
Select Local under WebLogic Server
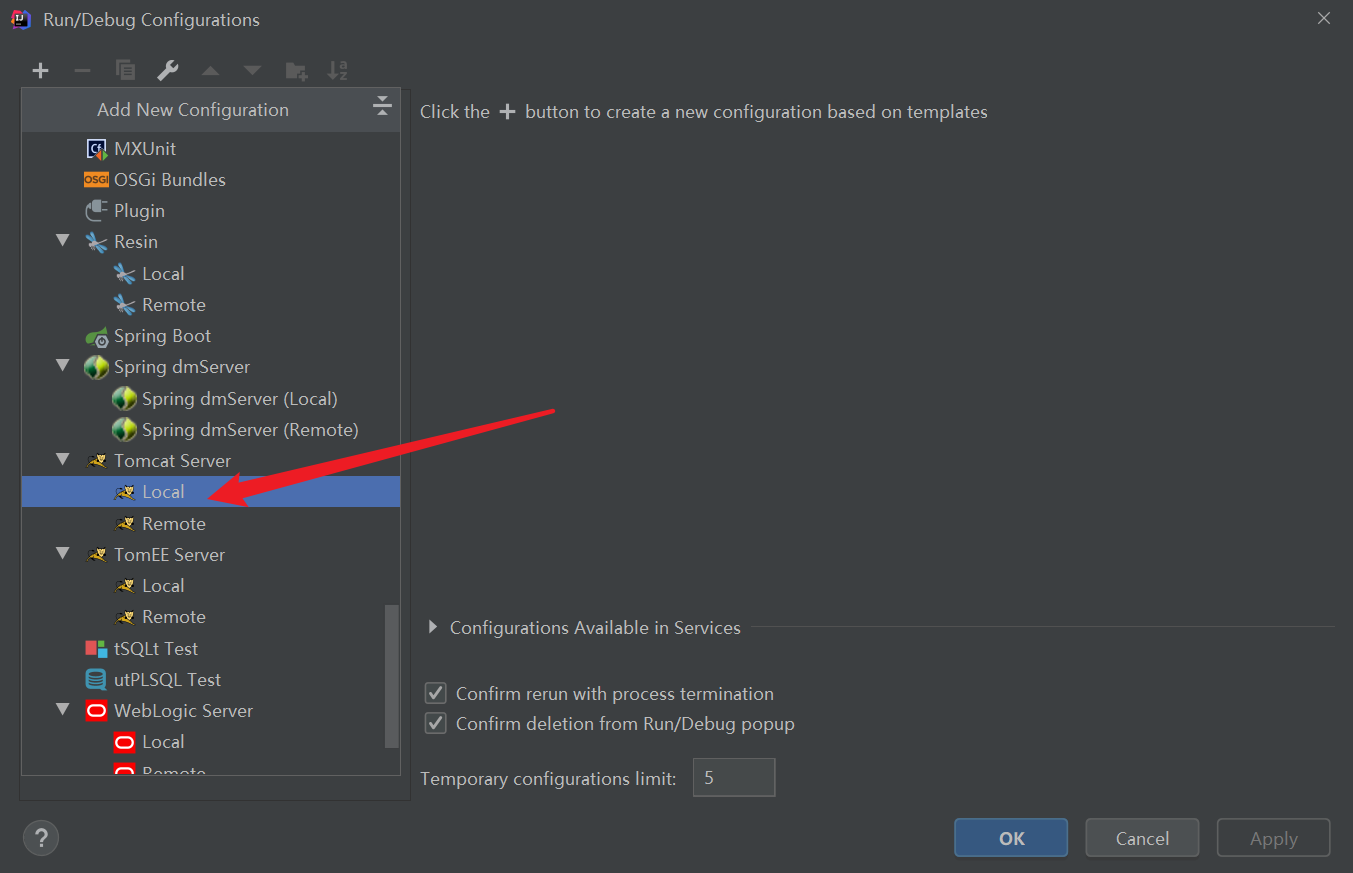(x=211, y=741)
